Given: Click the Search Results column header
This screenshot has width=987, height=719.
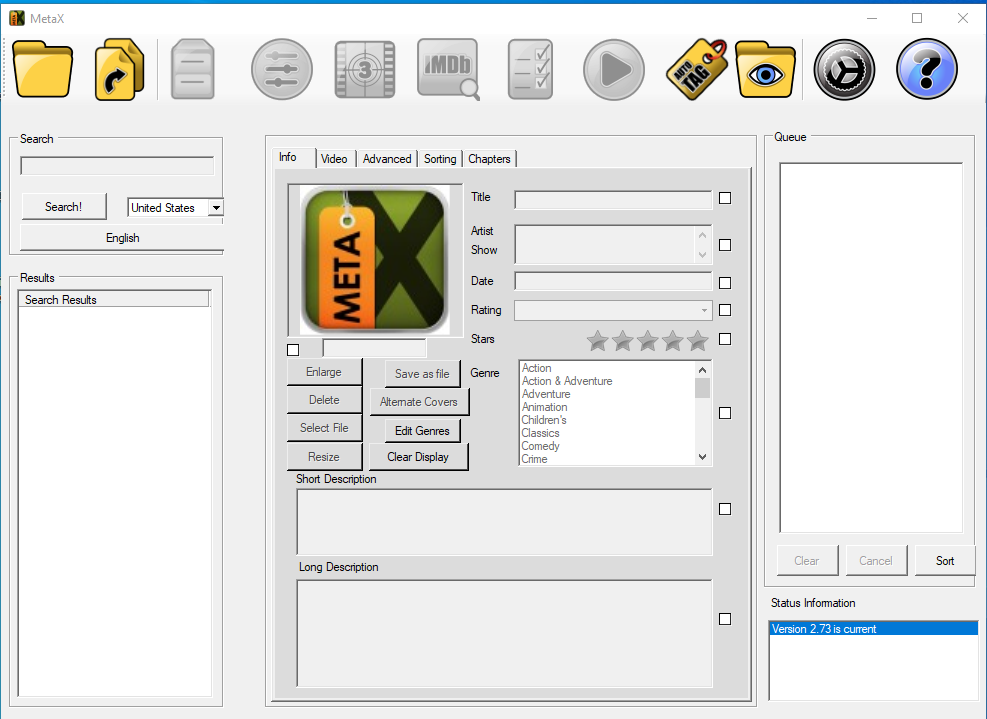Looking at the screenshot, I should pos(114,300).
